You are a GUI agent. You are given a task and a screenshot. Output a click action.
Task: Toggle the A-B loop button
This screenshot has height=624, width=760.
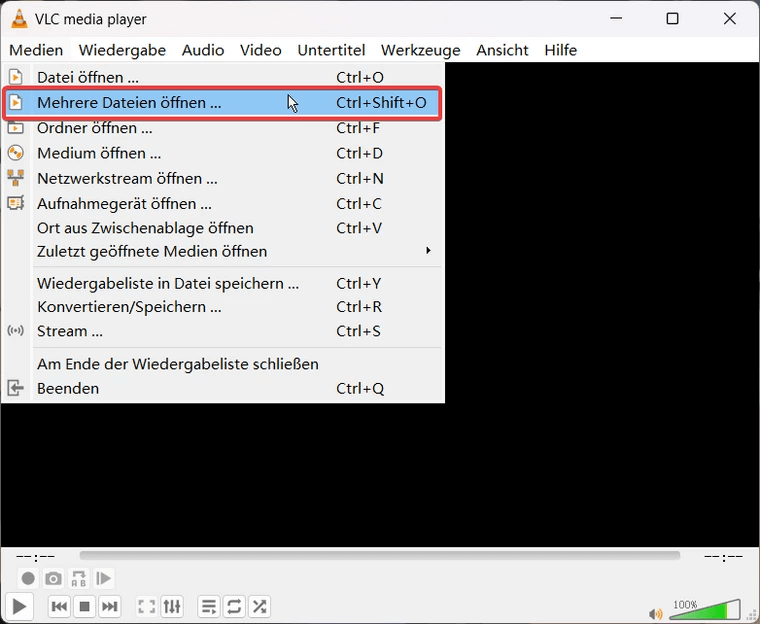[x=79, y=578]
